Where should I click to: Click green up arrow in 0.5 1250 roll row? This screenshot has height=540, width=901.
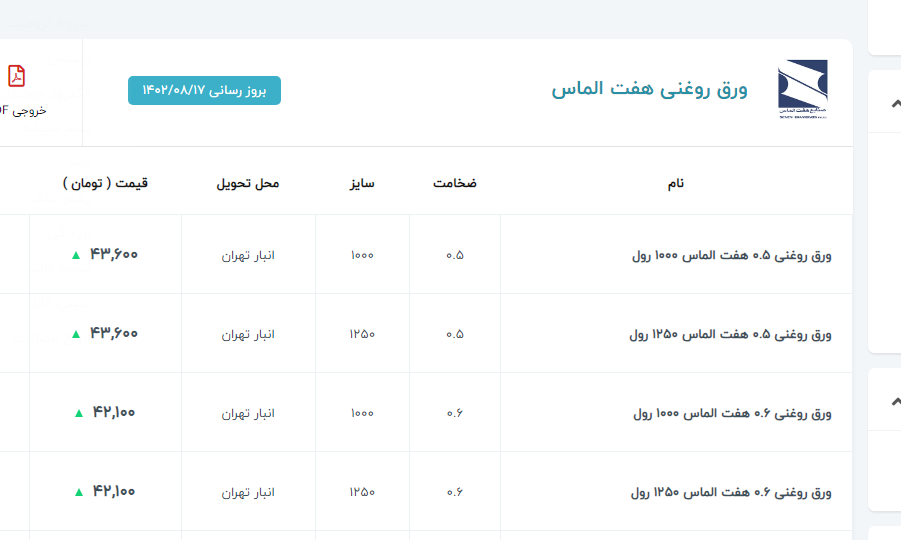click(x=75, y=334)
